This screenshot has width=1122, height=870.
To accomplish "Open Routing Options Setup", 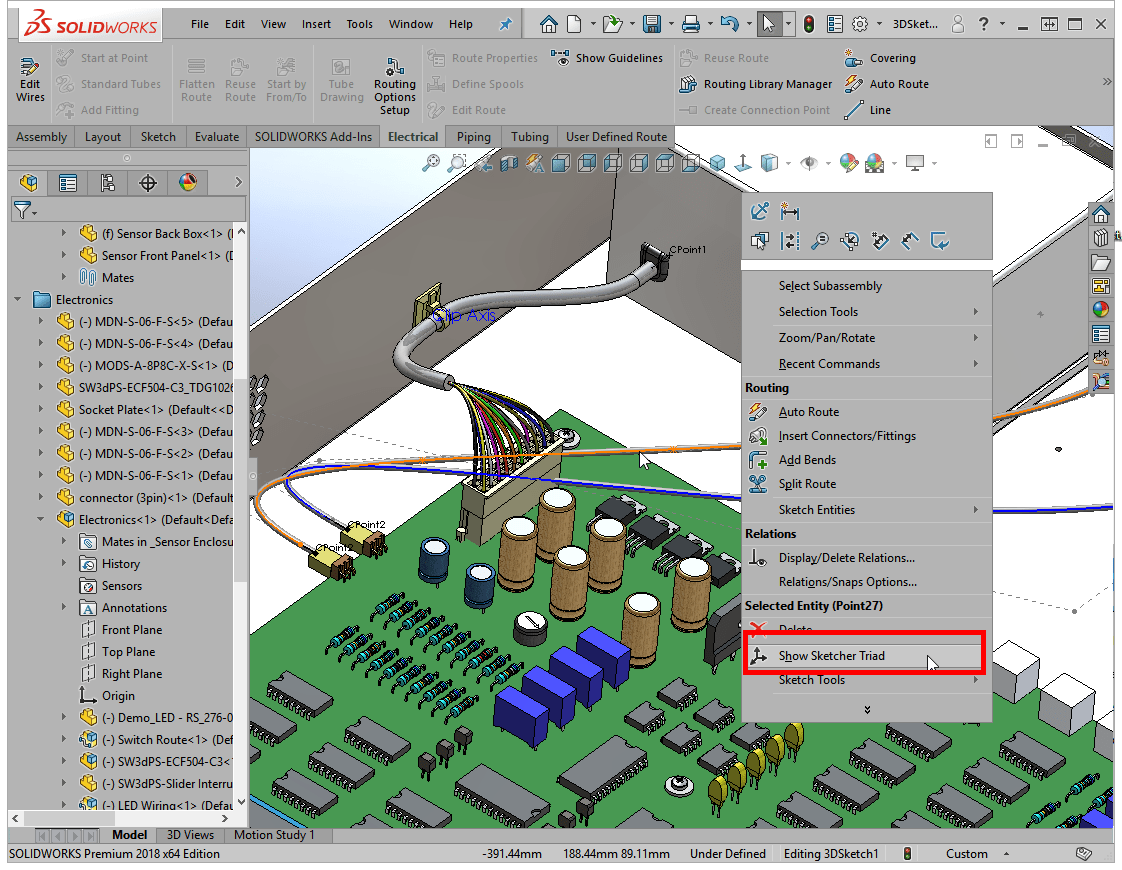I will (x=394, y=86).
